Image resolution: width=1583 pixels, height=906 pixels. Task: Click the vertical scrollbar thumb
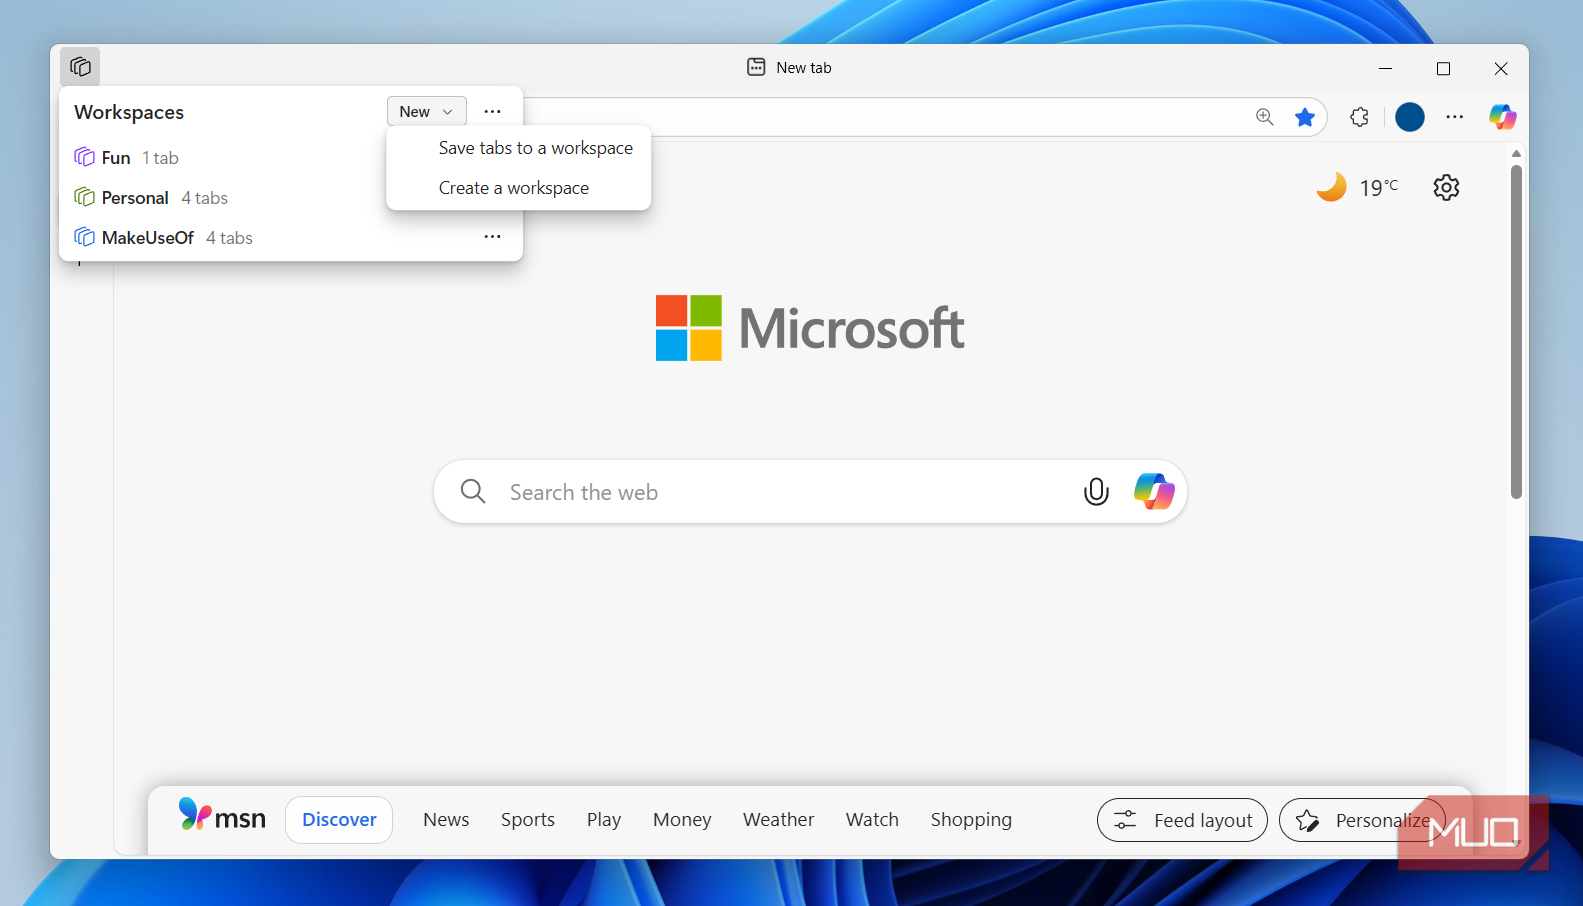(1516, 330)
